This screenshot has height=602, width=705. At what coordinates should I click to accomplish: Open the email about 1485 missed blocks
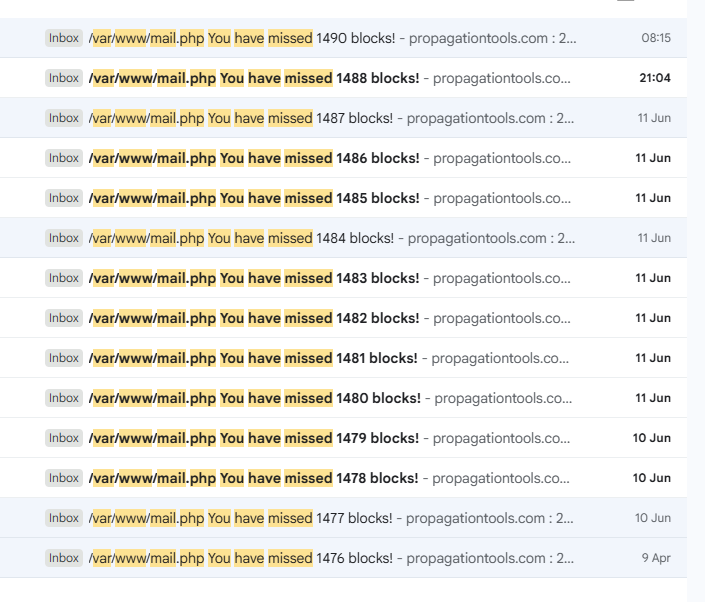point(343,198)
